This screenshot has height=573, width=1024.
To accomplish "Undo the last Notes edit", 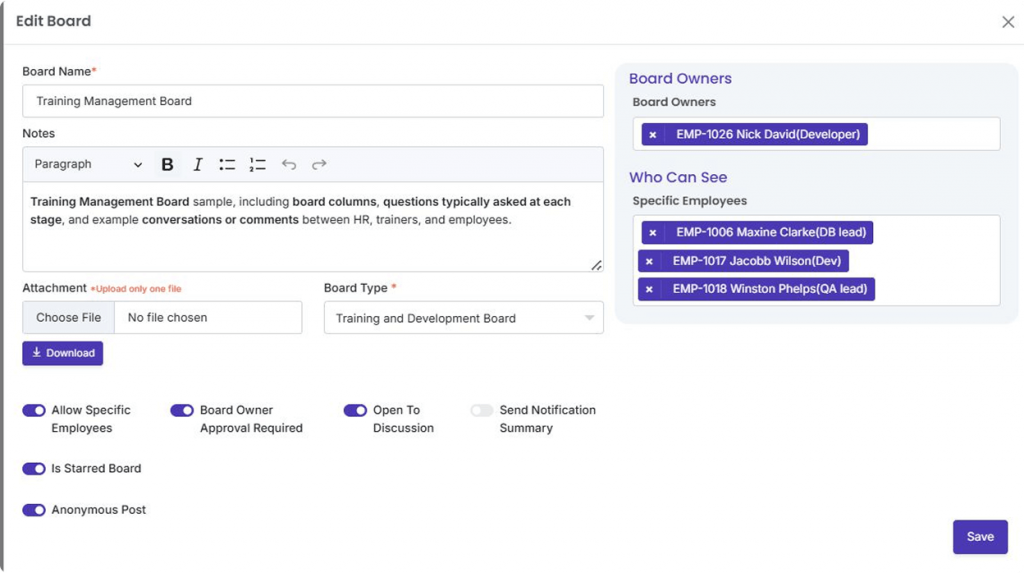I will click(289, 165).
